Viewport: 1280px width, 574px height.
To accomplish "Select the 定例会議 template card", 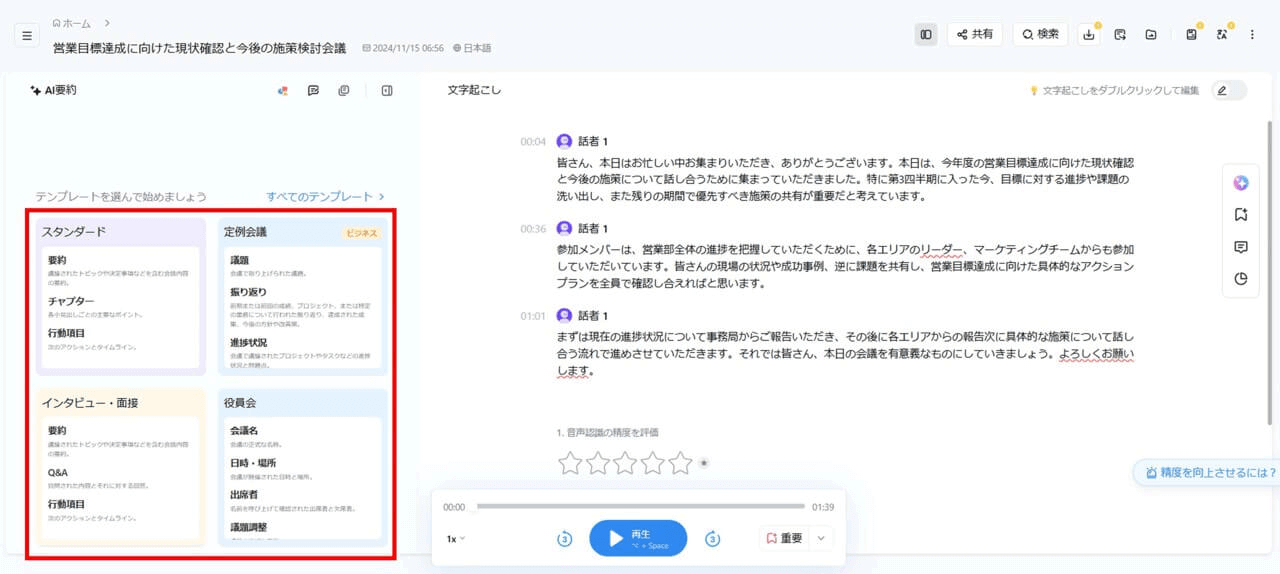I will point(303,297).
